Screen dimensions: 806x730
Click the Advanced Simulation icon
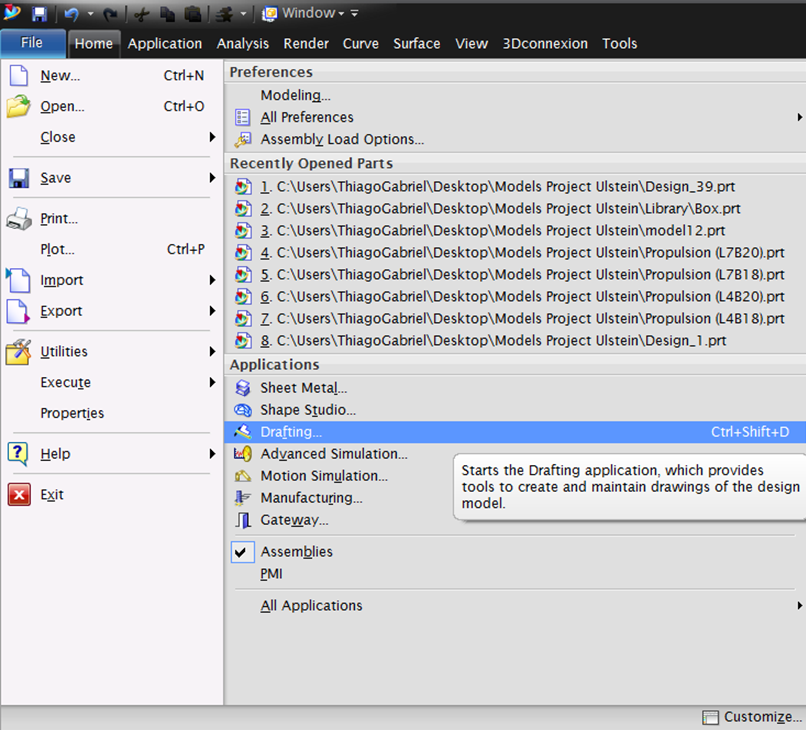(243, 454)
